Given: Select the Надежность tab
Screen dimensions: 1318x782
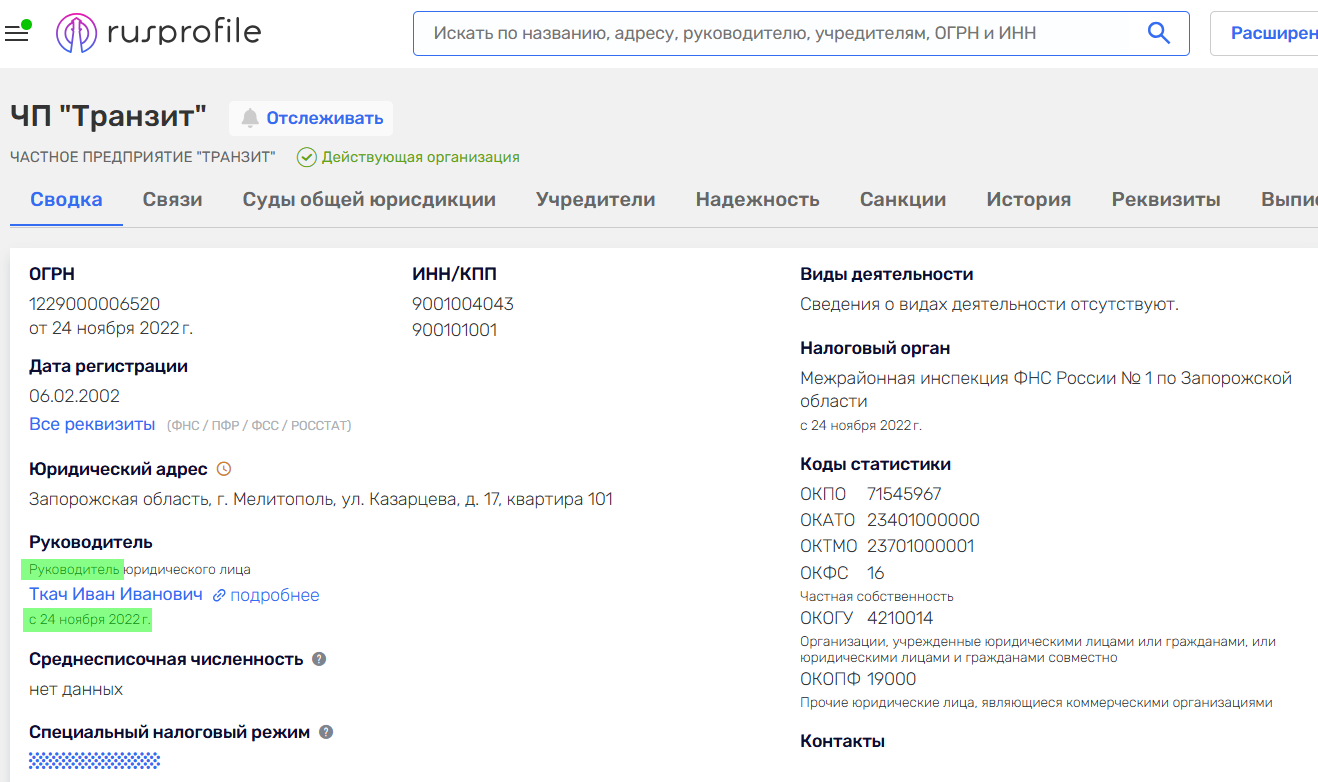Looking at the screenshot, I should (x=757, y=199).
